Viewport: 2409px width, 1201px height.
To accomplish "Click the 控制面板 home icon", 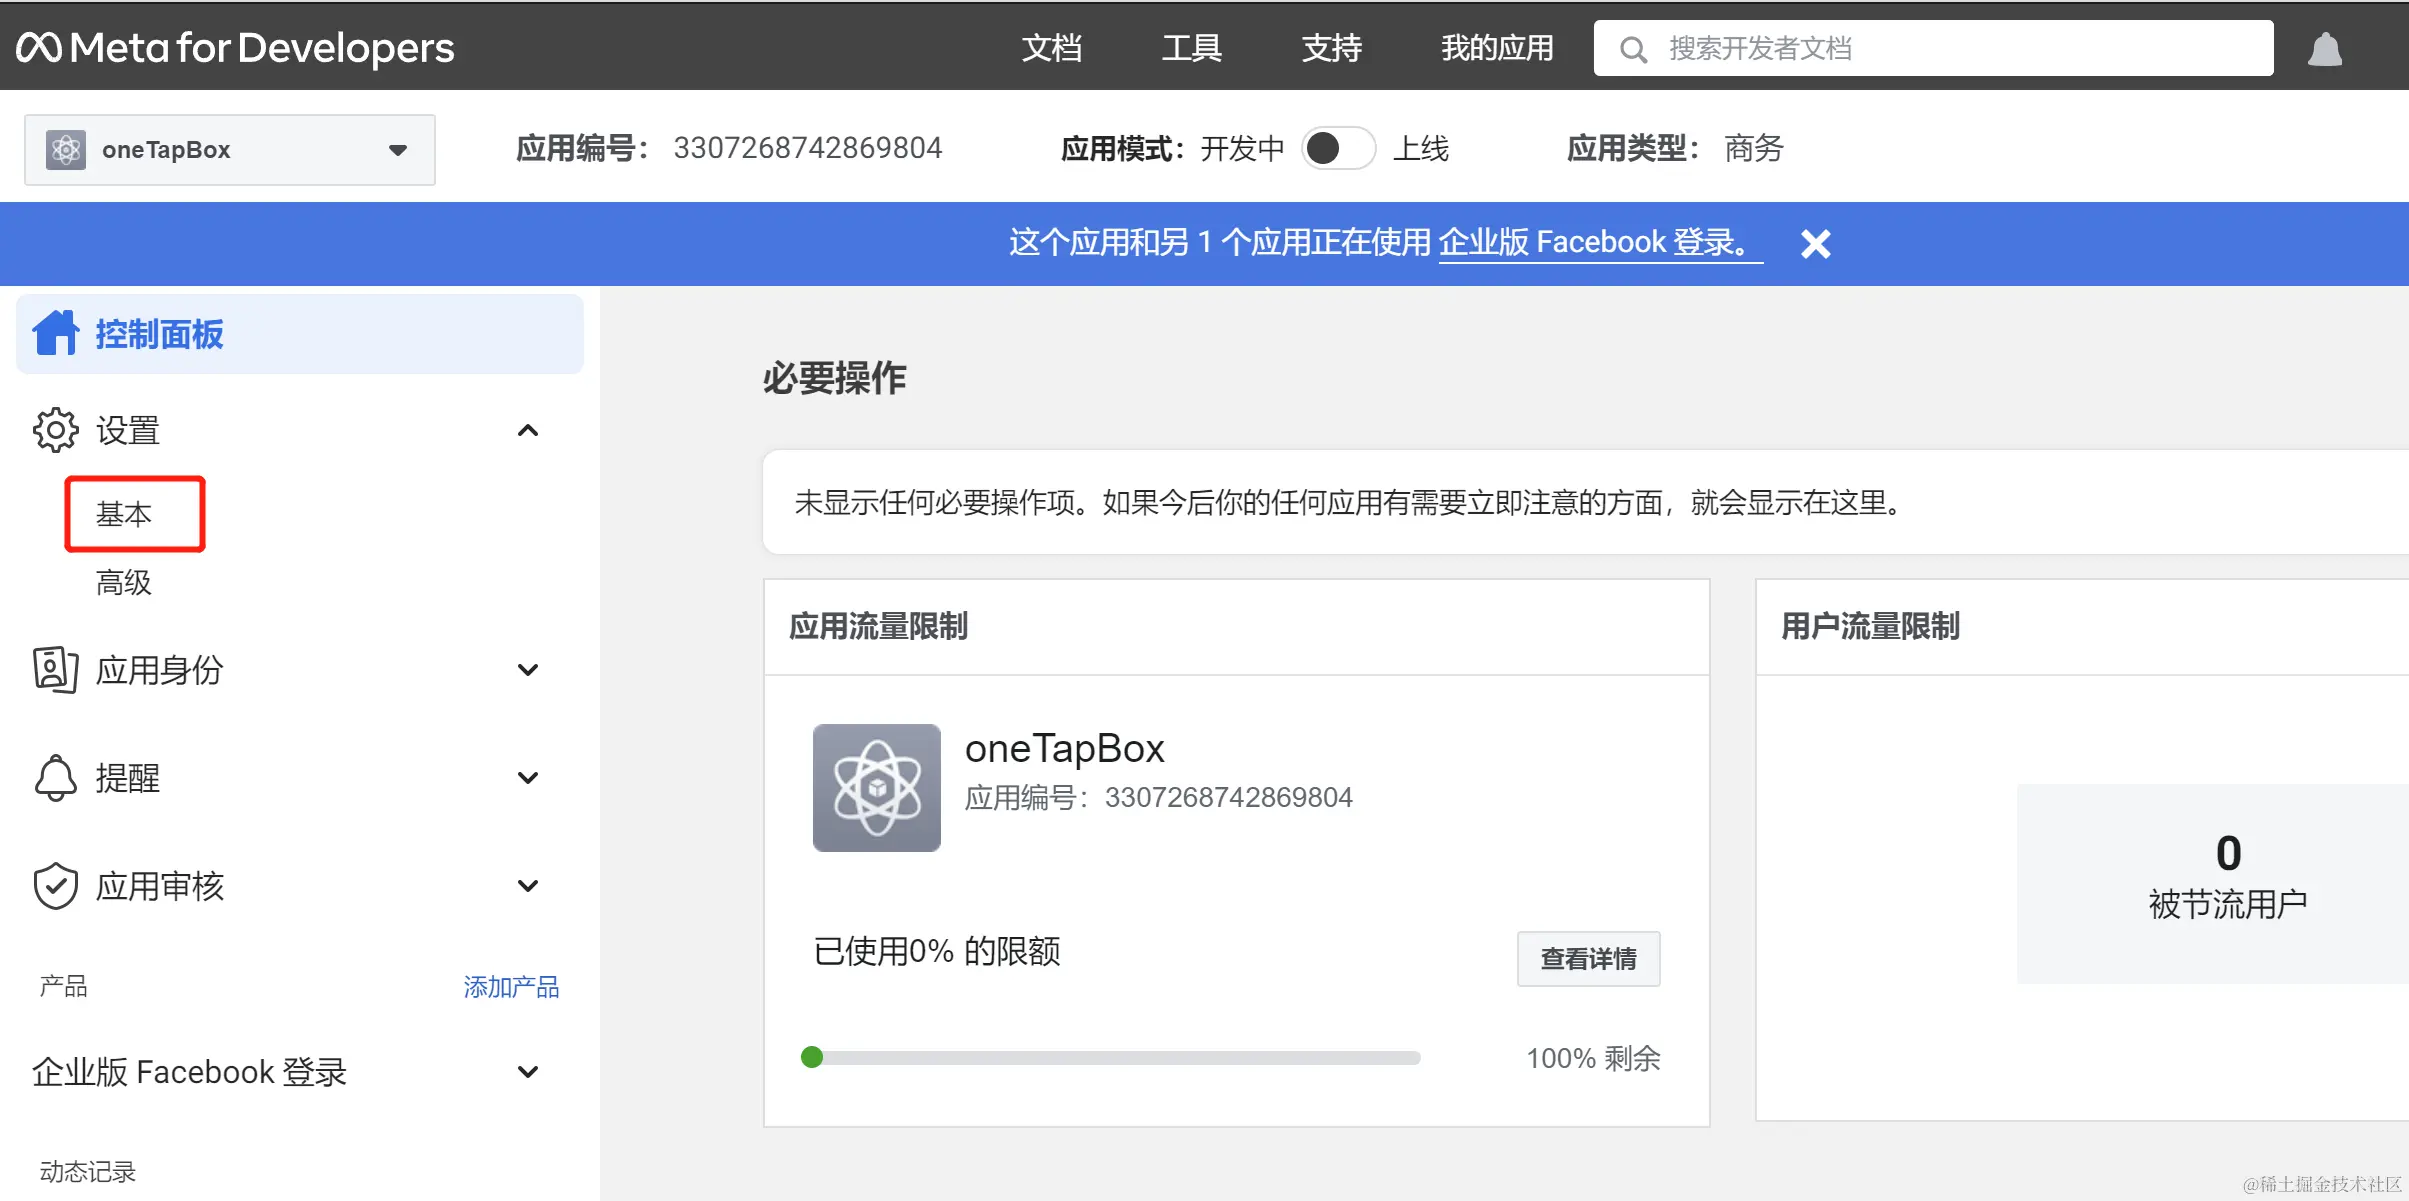I will click(x=56, y=333).
